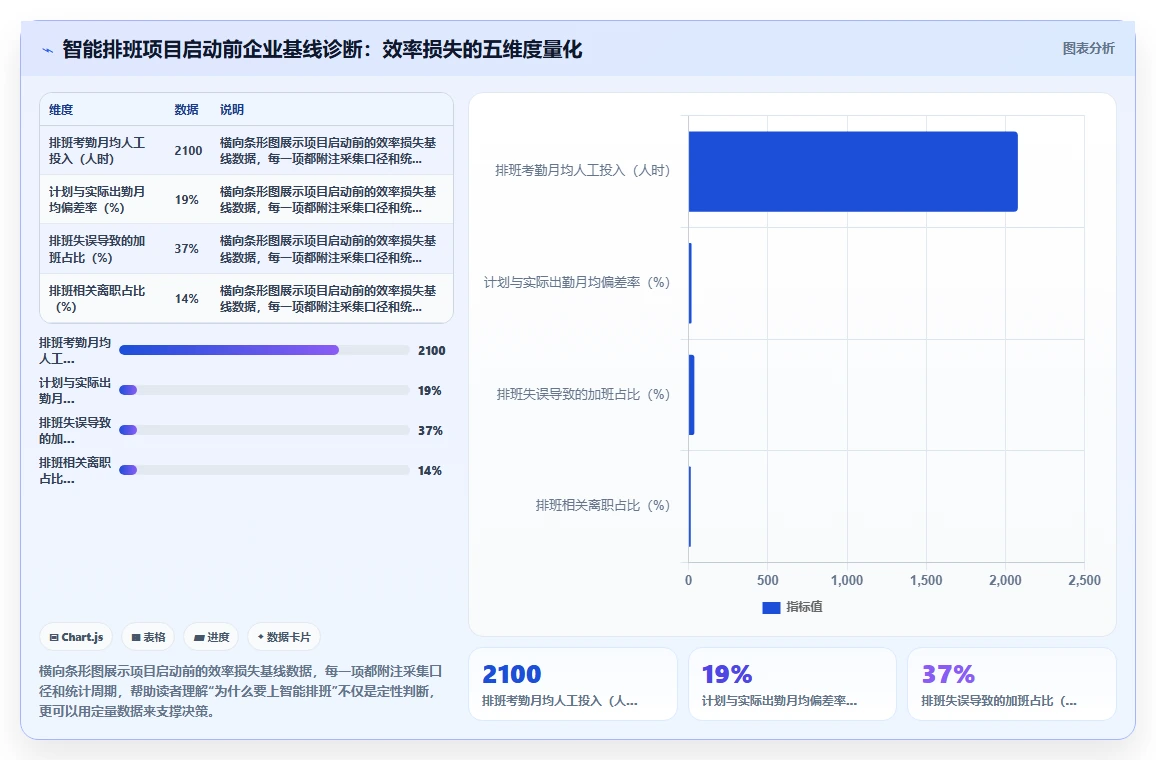The width and height of the screenshot is (1156, 760).
Task: Click the x-axis tick label 1,500
Action: [x=926, y=580]
